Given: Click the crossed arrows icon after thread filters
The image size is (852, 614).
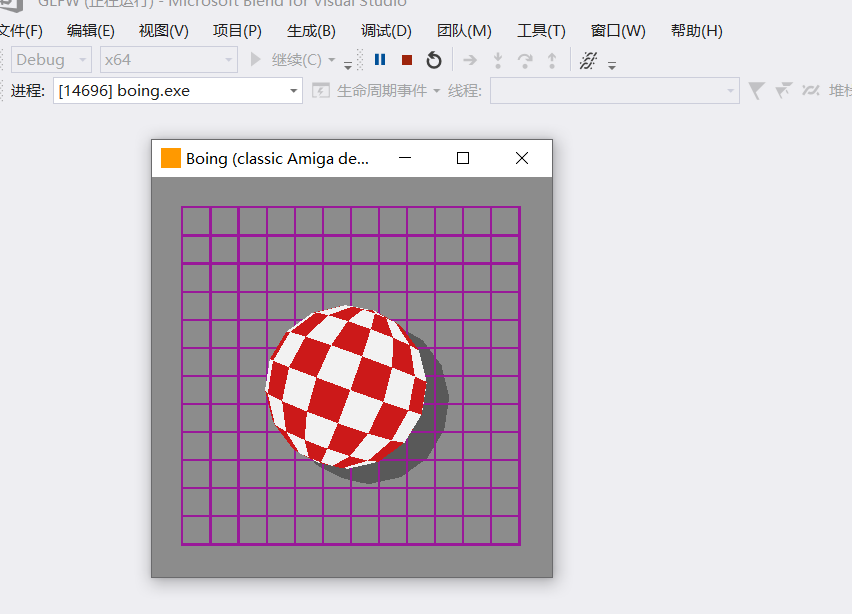Looking at the screenshot, I should tap(810, 91).
